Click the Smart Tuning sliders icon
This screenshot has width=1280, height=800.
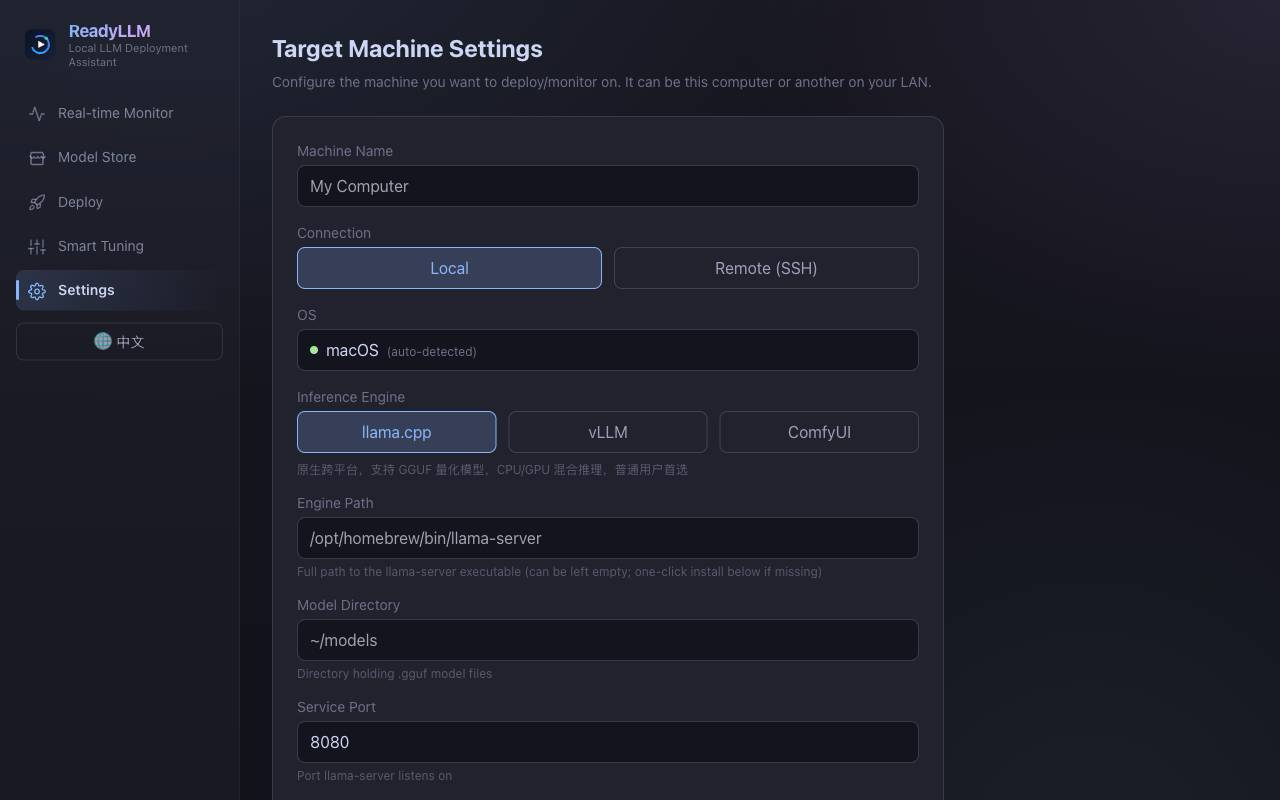pyautogui.click(x=37, y=246)
